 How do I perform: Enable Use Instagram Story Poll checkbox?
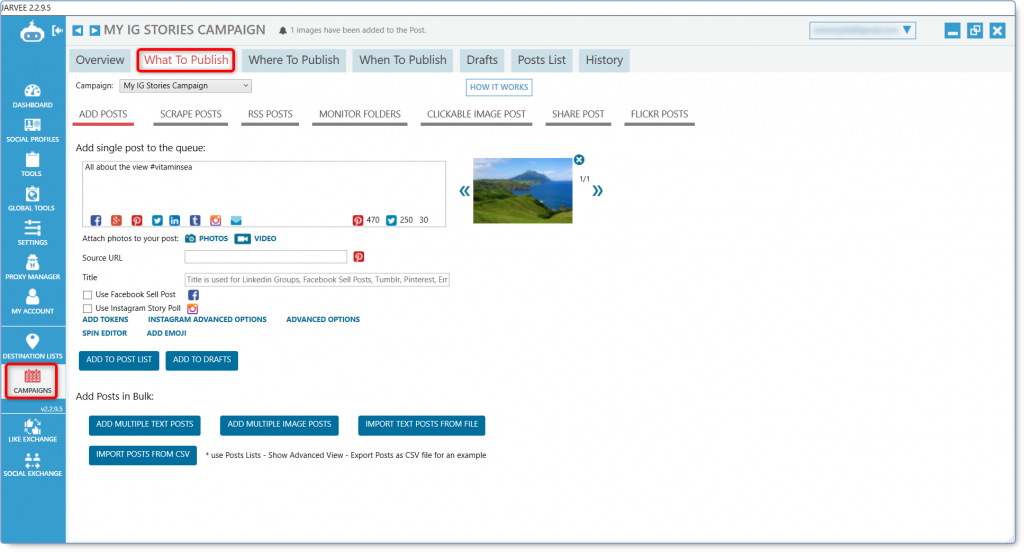(x=88, y=308)
